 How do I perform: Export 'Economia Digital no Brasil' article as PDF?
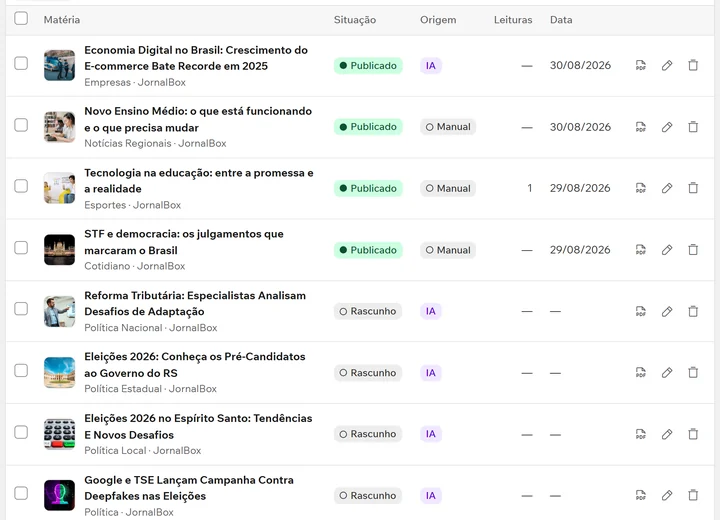coord(641,66)
